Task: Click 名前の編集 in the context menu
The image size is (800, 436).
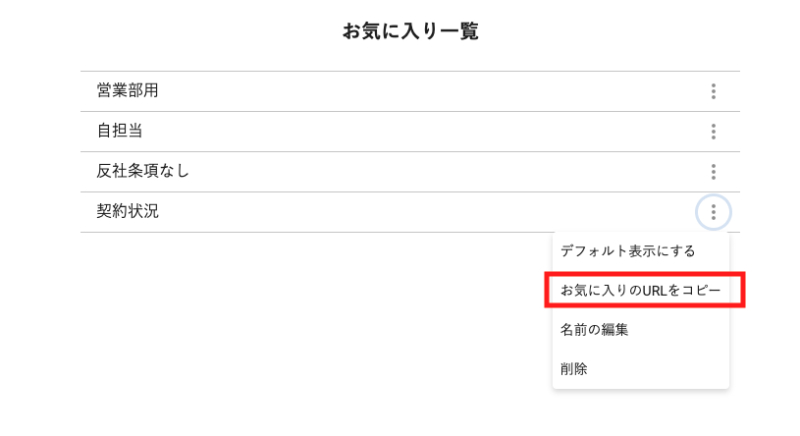Action: click(594, 329)
